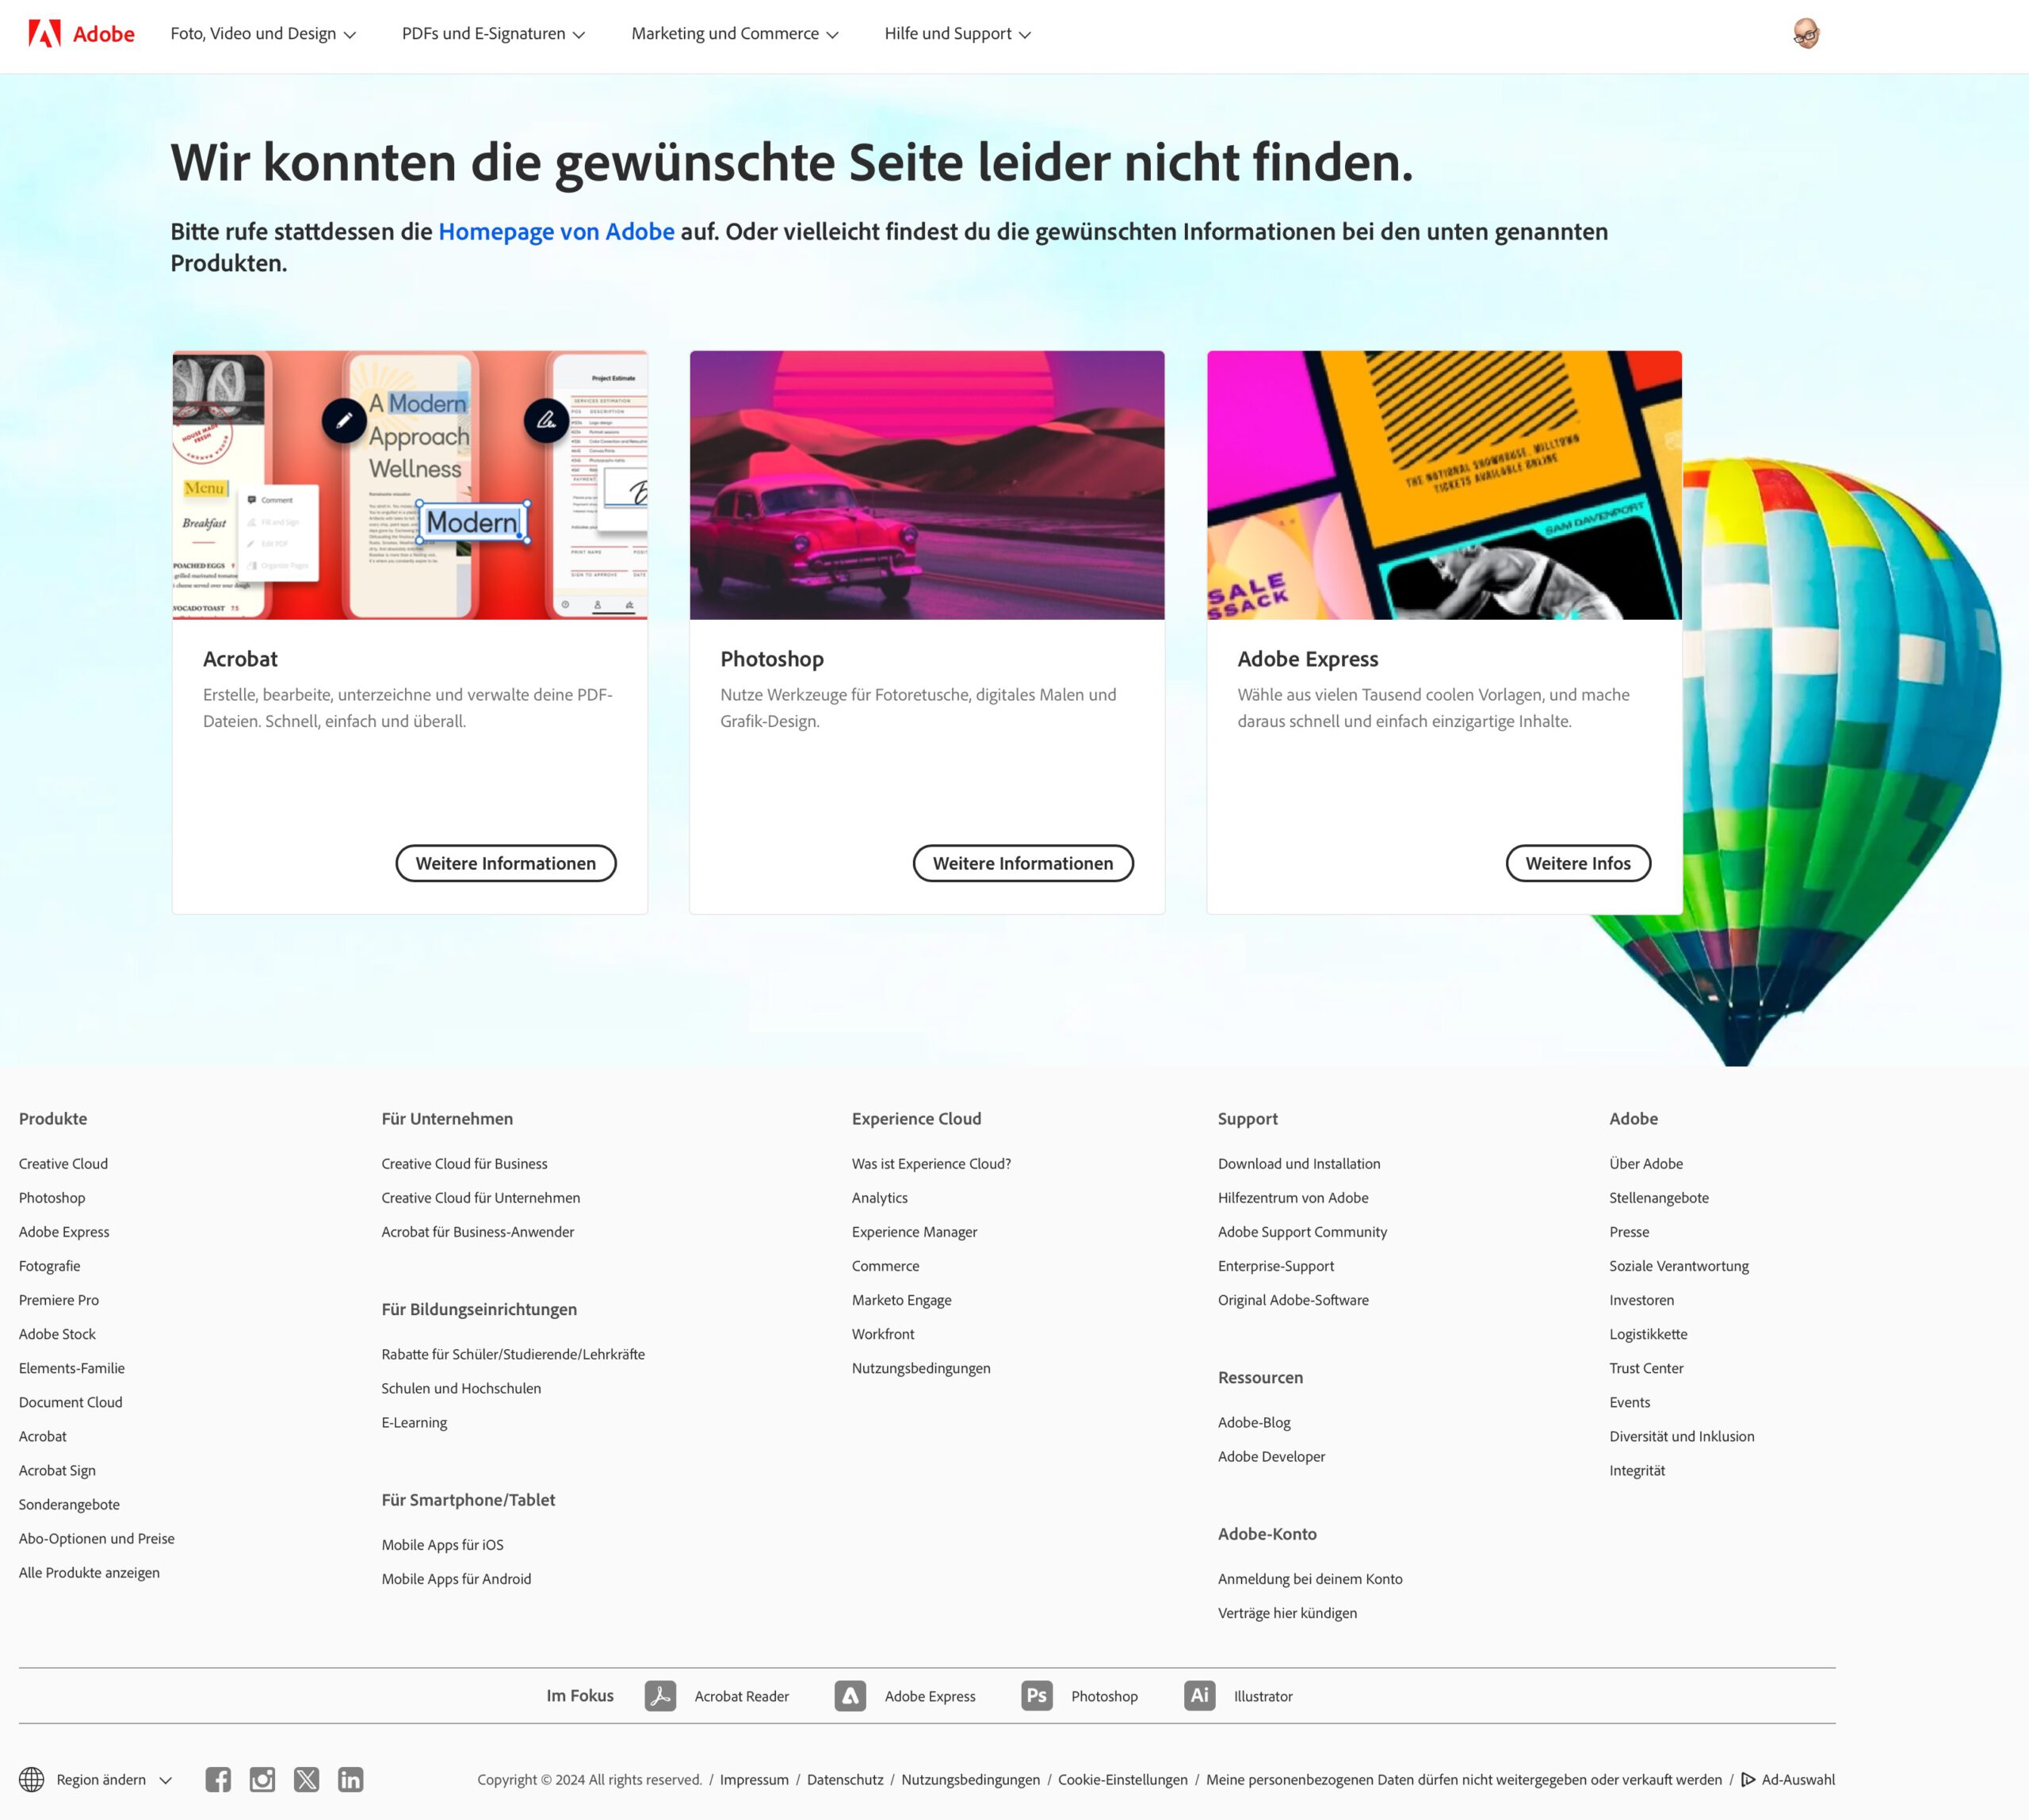This screenshot has height=1820, width=2029.
Task: Click the Photoshop Ps icon in footer
Action: tap(1037, 1695)
